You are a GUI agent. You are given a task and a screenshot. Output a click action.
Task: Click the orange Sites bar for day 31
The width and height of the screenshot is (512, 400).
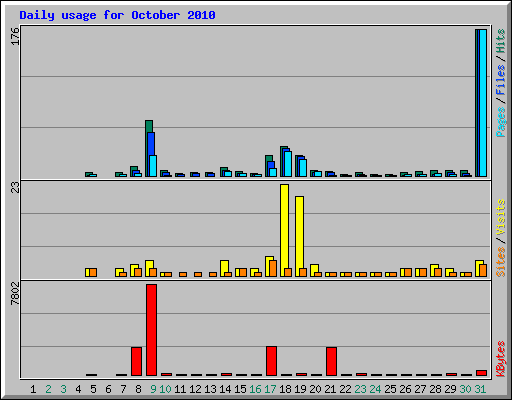coord(483,271)
